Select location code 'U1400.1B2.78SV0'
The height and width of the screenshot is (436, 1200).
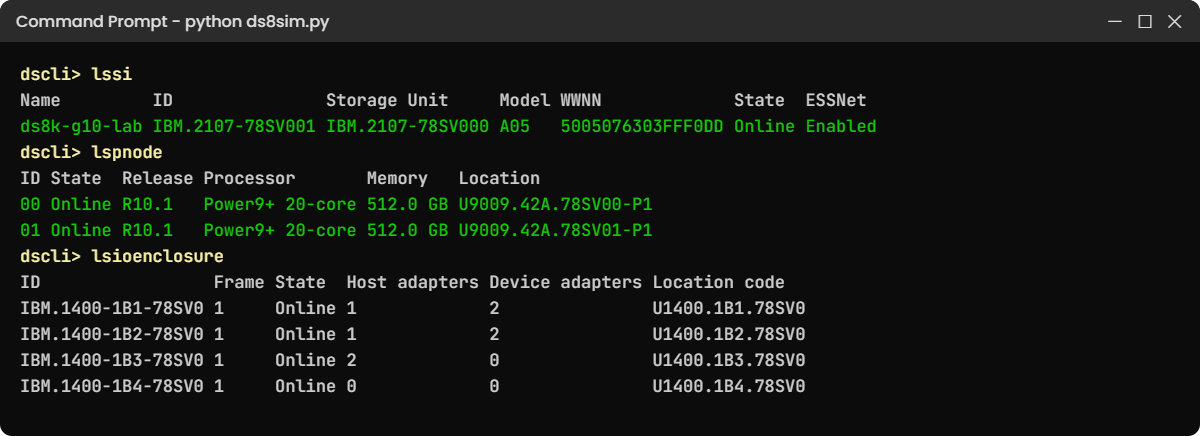[729, 335]
